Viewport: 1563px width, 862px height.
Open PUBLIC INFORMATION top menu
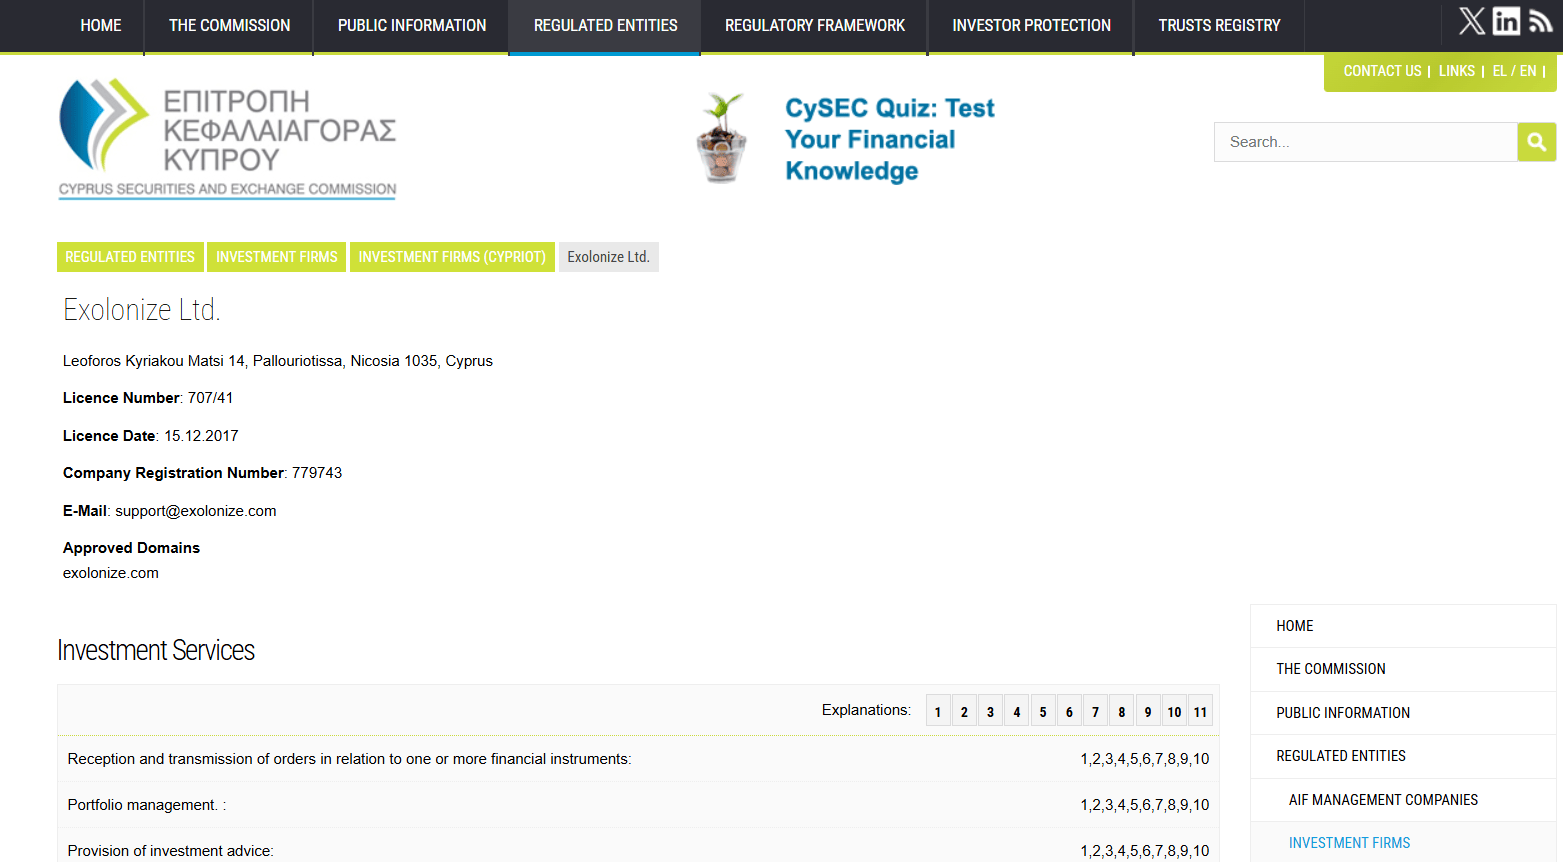pos(412,26)
